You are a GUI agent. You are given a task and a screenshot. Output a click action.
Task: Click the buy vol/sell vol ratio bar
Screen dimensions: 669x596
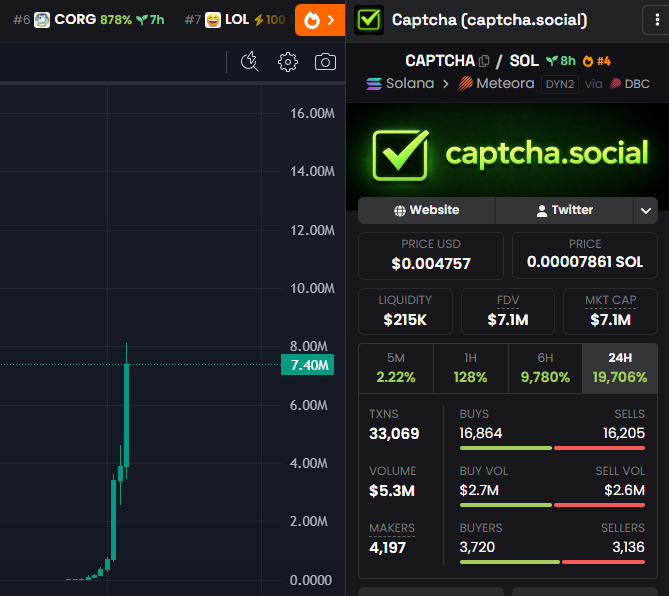point(553,505)
